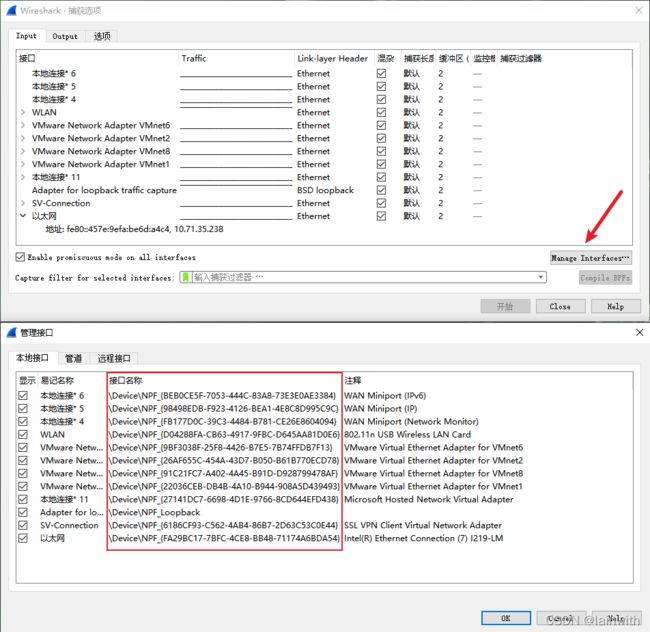Toggle promiscuous checkbox for loopback adapter row
650x632 pixels.
[381, 190]
